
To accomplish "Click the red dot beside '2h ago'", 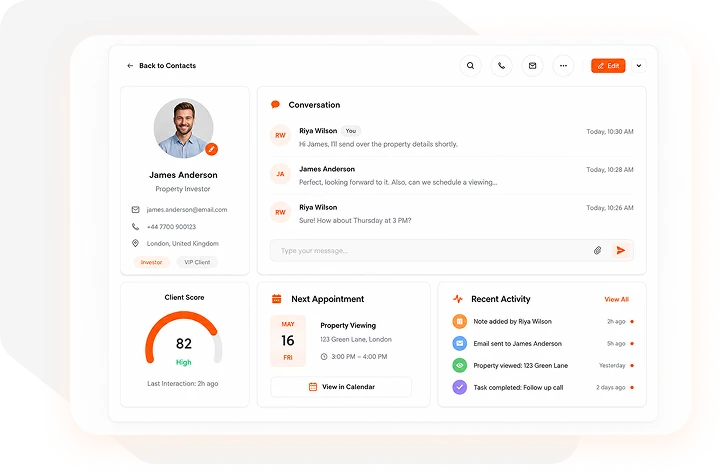I will point(632,322).
